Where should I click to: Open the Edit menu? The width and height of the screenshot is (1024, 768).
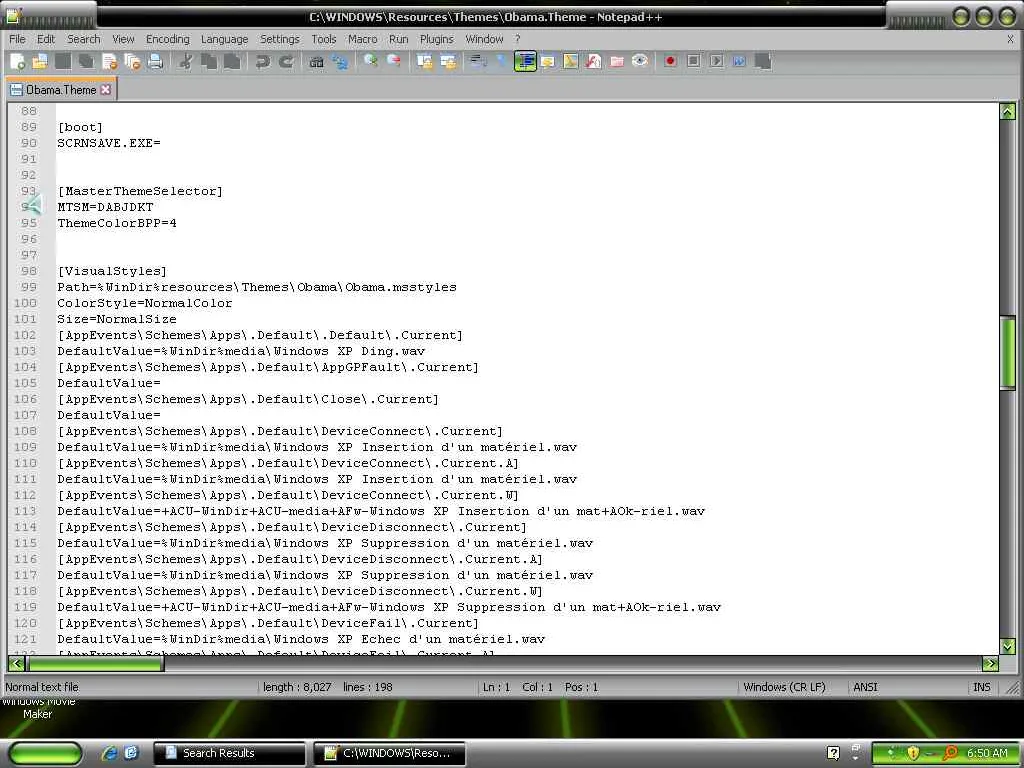coord(46,39)
